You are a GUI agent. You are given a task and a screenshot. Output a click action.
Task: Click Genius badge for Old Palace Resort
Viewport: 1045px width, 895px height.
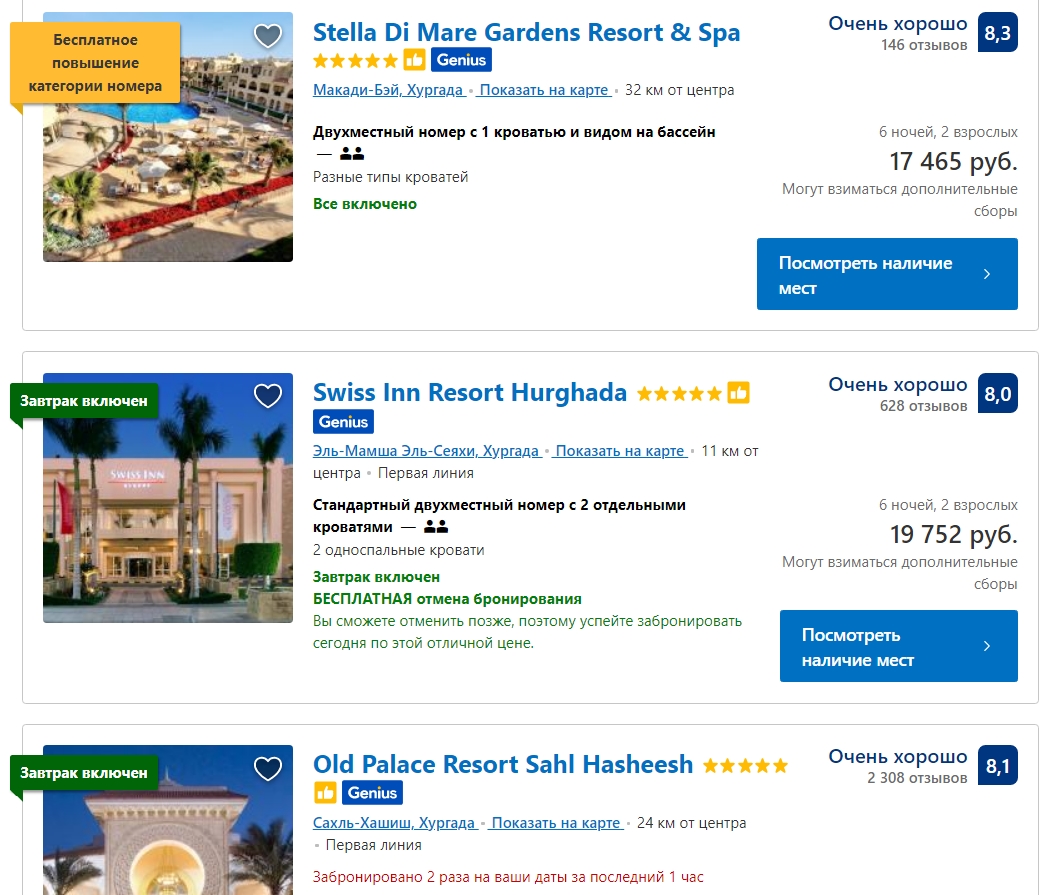pyautogui.click(x=372, y=793)
